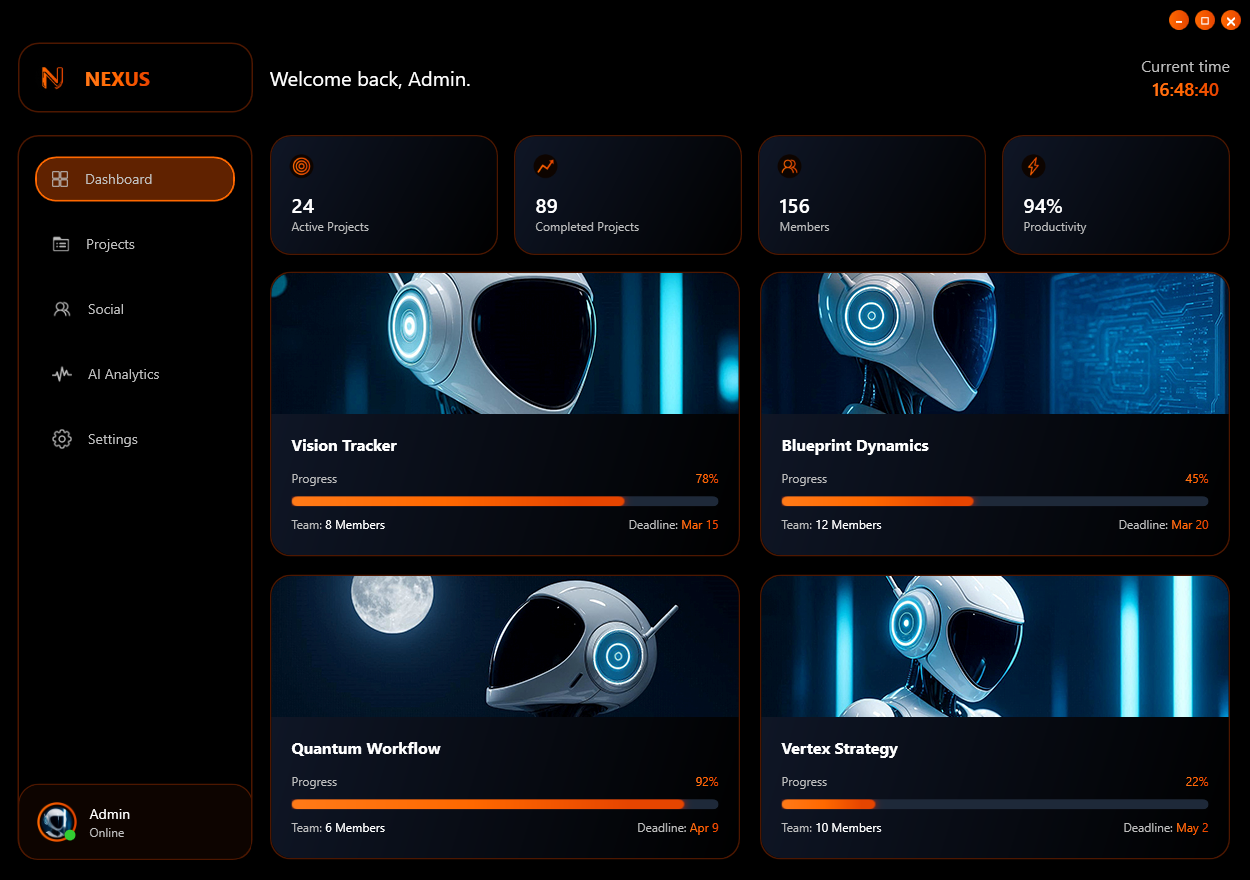Image resolution: width=1250 pixels, height=880 pixels.
Task: Click the current time display
Action: click(1185, 90)
